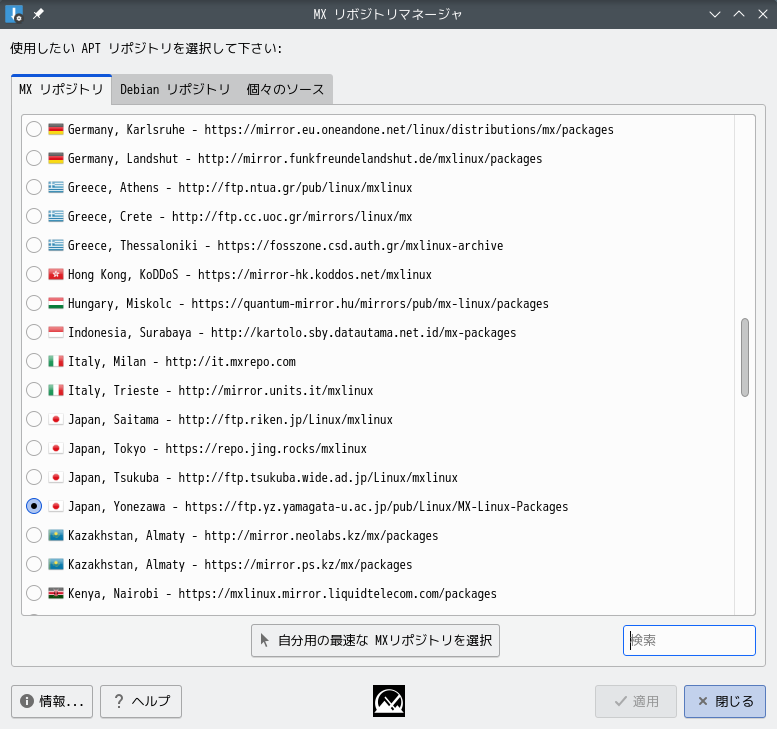The image size is (777, 729).
Task: Select Kazakhstan mirror.neolabs.kz radio button
Action: (x=34, y=535)
